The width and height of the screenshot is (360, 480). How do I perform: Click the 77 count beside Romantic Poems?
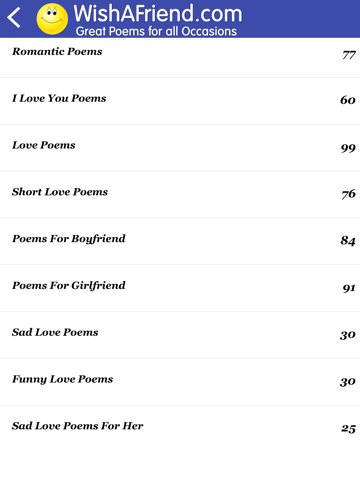click(349, 55)
